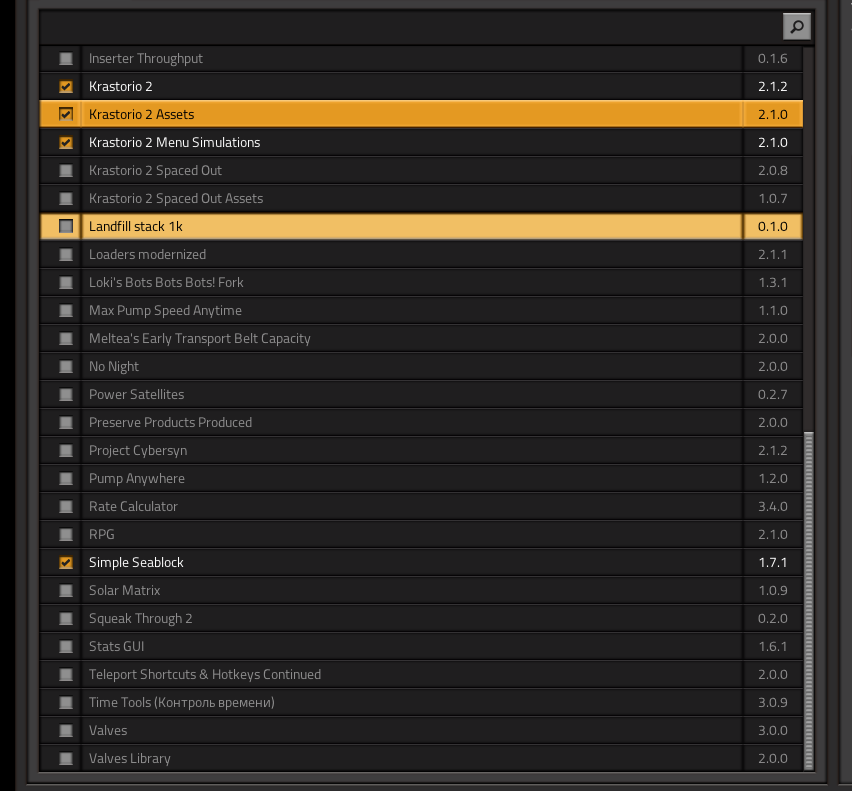The height and width of the screenshot is (791, 852).
Task: Select the Stats GUI mod entry
Action: (421, 646)
